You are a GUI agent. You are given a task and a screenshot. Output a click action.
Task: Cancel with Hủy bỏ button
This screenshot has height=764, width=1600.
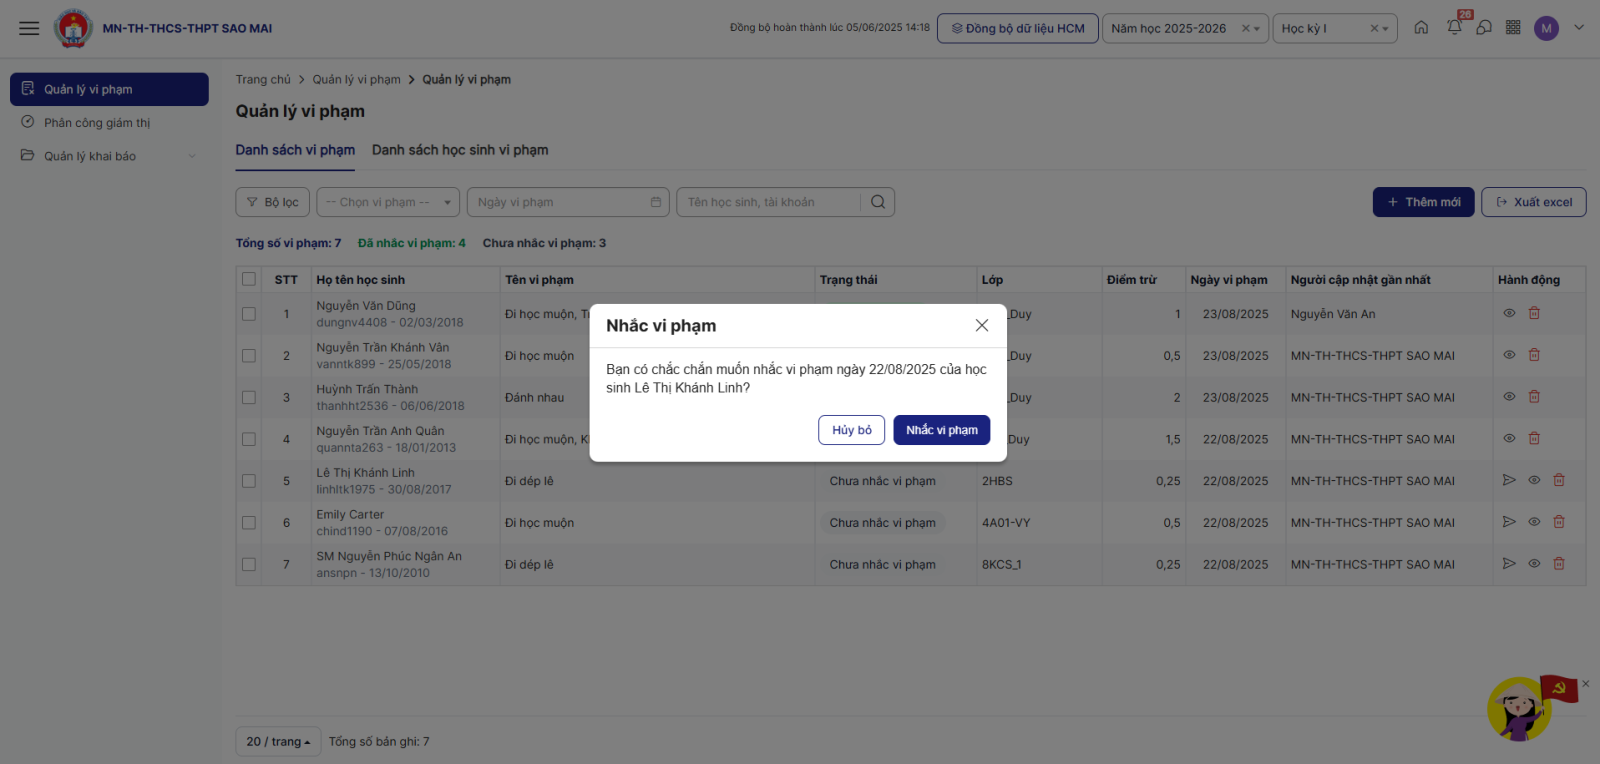[851, 430]
